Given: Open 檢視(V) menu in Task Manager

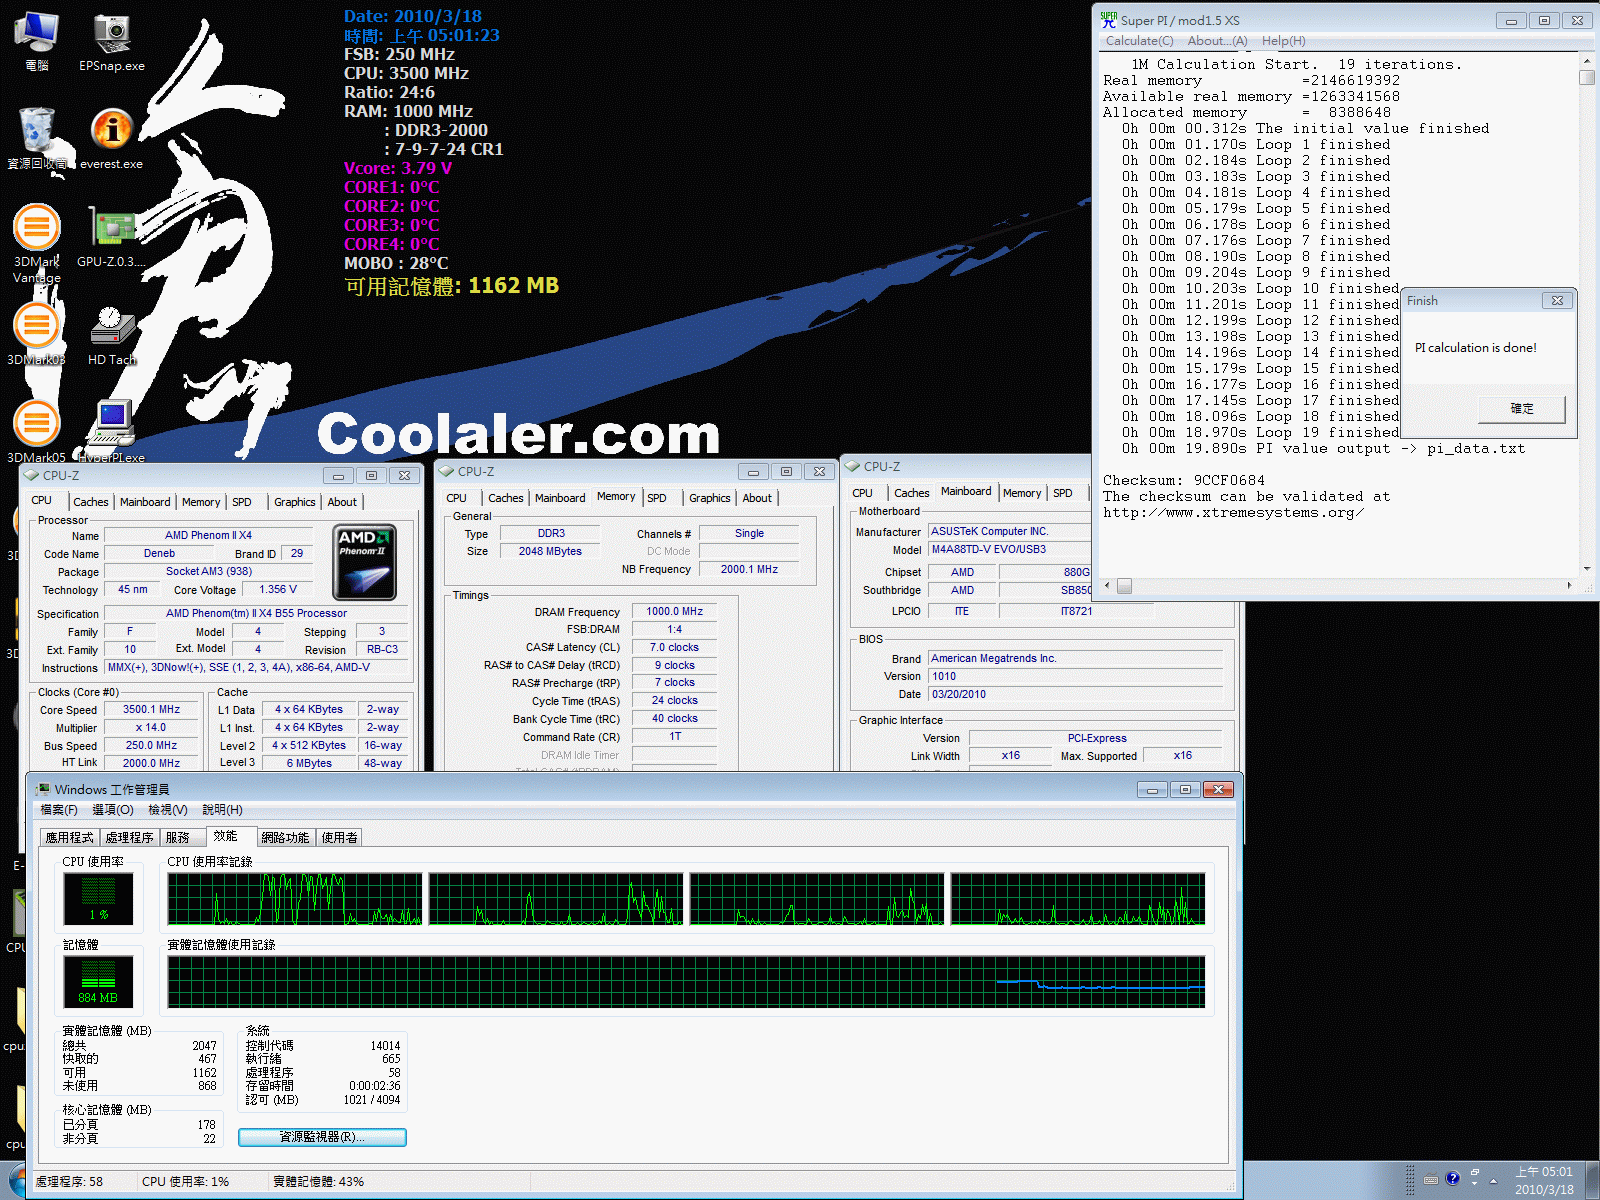Looking at the screenshot, I should pos(167,809).
